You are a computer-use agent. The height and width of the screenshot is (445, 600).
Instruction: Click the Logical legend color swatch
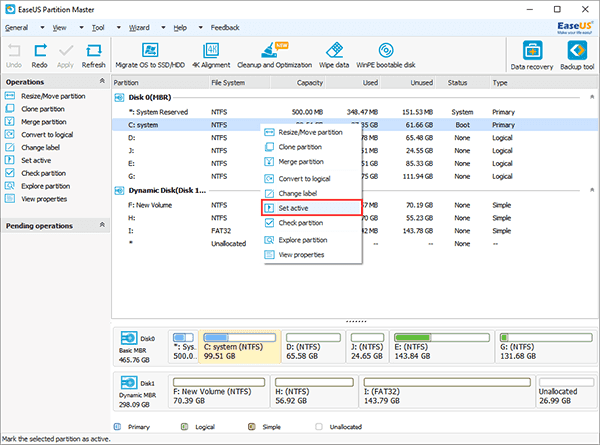click(x=184, y=426)
